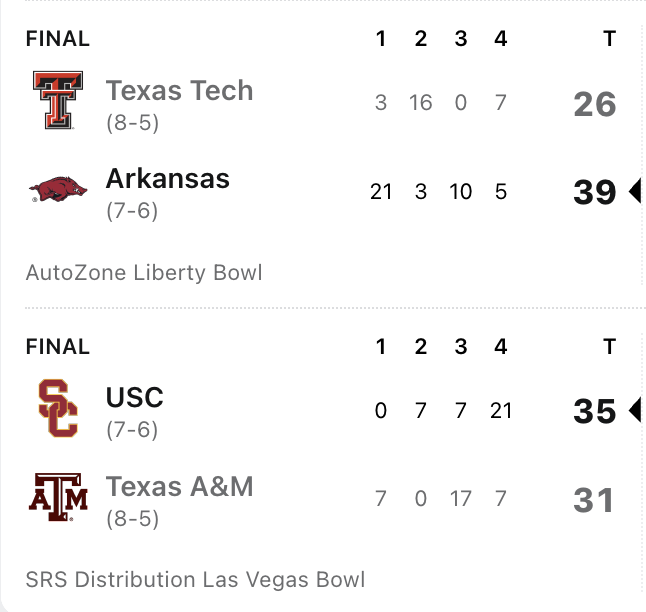Click SRS Distribution Las Vegas Bowl label
Screen dimensions: 646x612
click(x=195, y=579)
